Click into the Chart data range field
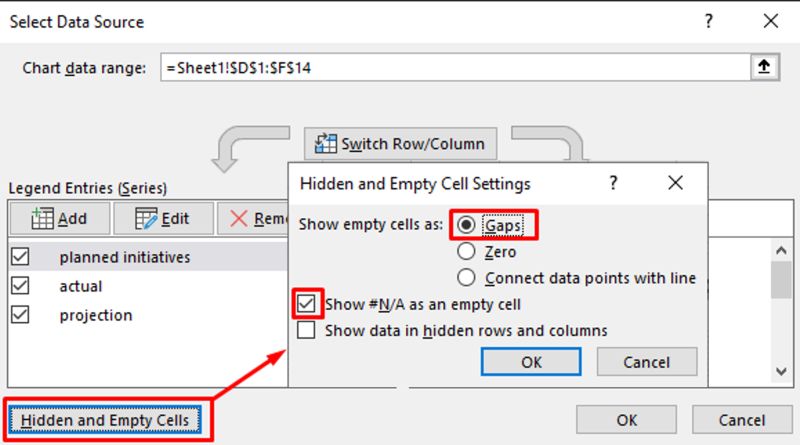The width and height of the screenshot is (800, 445). coord(455,67)
